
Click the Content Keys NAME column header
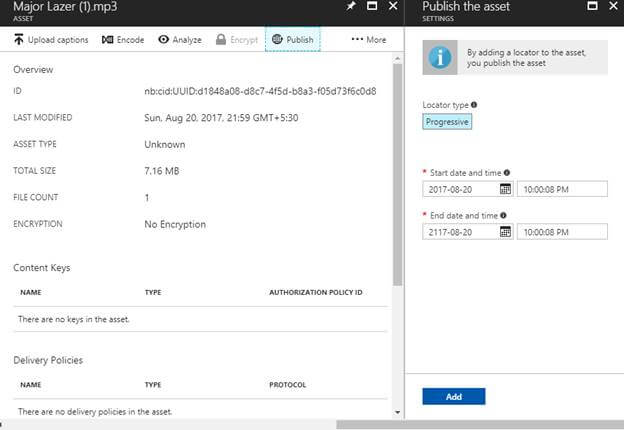pos(31,292)
